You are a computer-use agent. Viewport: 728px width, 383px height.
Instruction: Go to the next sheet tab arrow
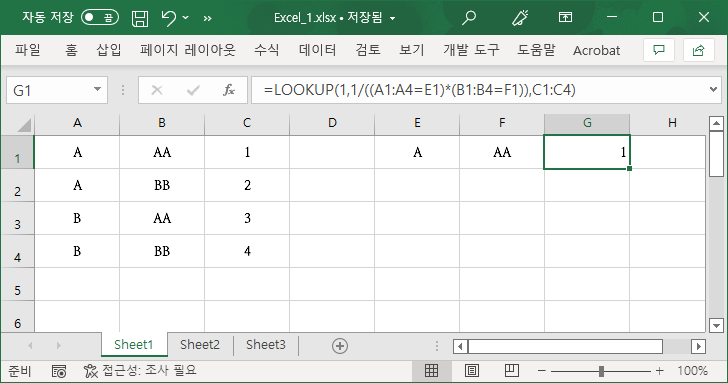click(x=58, y=345)
